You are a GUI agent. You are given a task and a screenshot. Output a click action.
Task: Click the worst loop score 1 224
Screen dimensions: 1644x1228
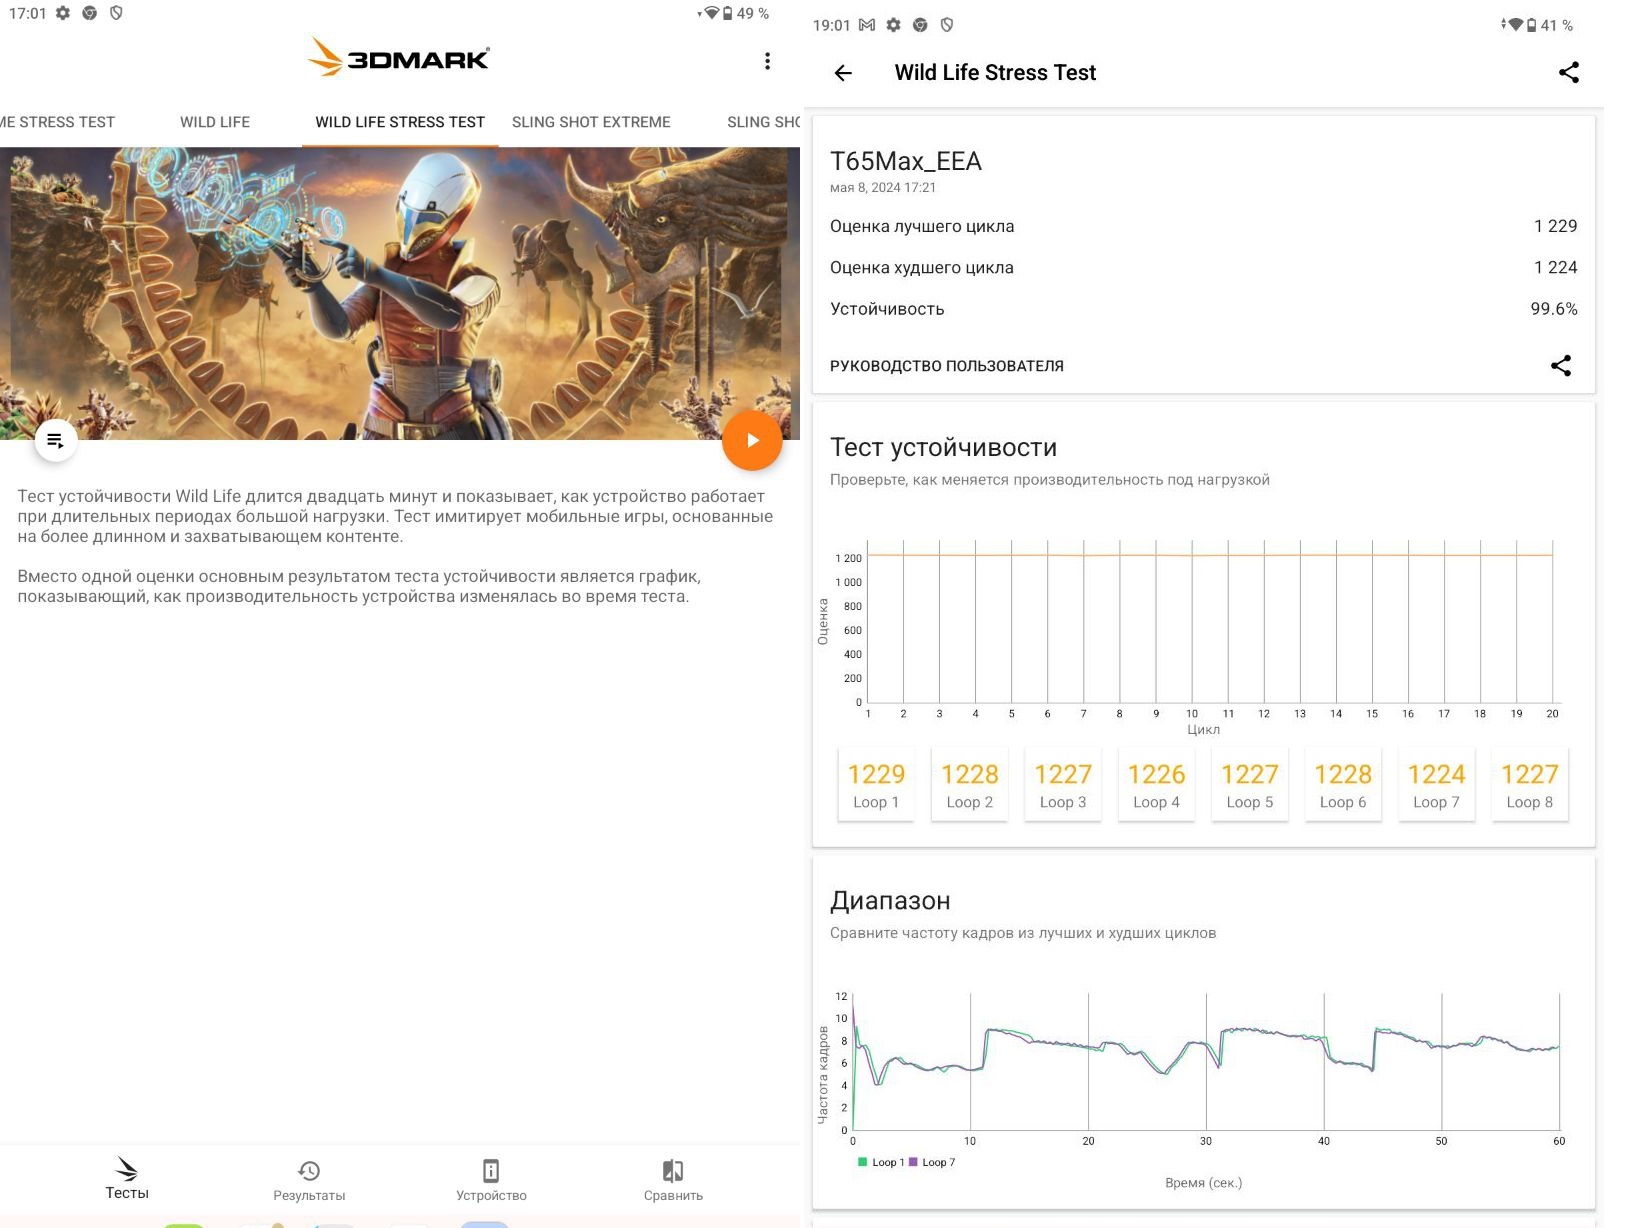1555,268
